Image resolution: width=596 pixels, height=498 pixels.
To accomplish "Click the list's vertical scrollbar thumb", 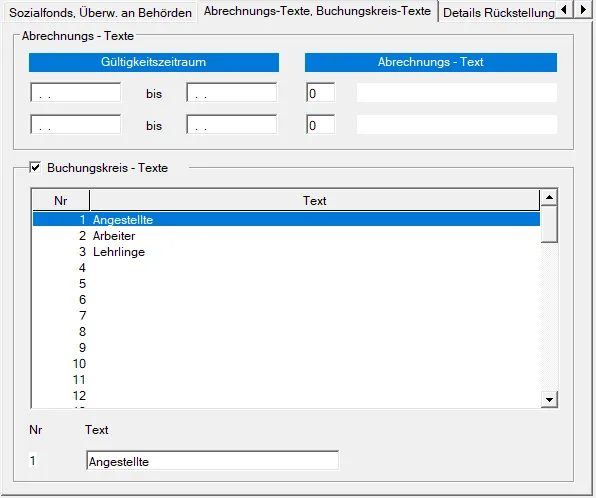I will (549, 224).
